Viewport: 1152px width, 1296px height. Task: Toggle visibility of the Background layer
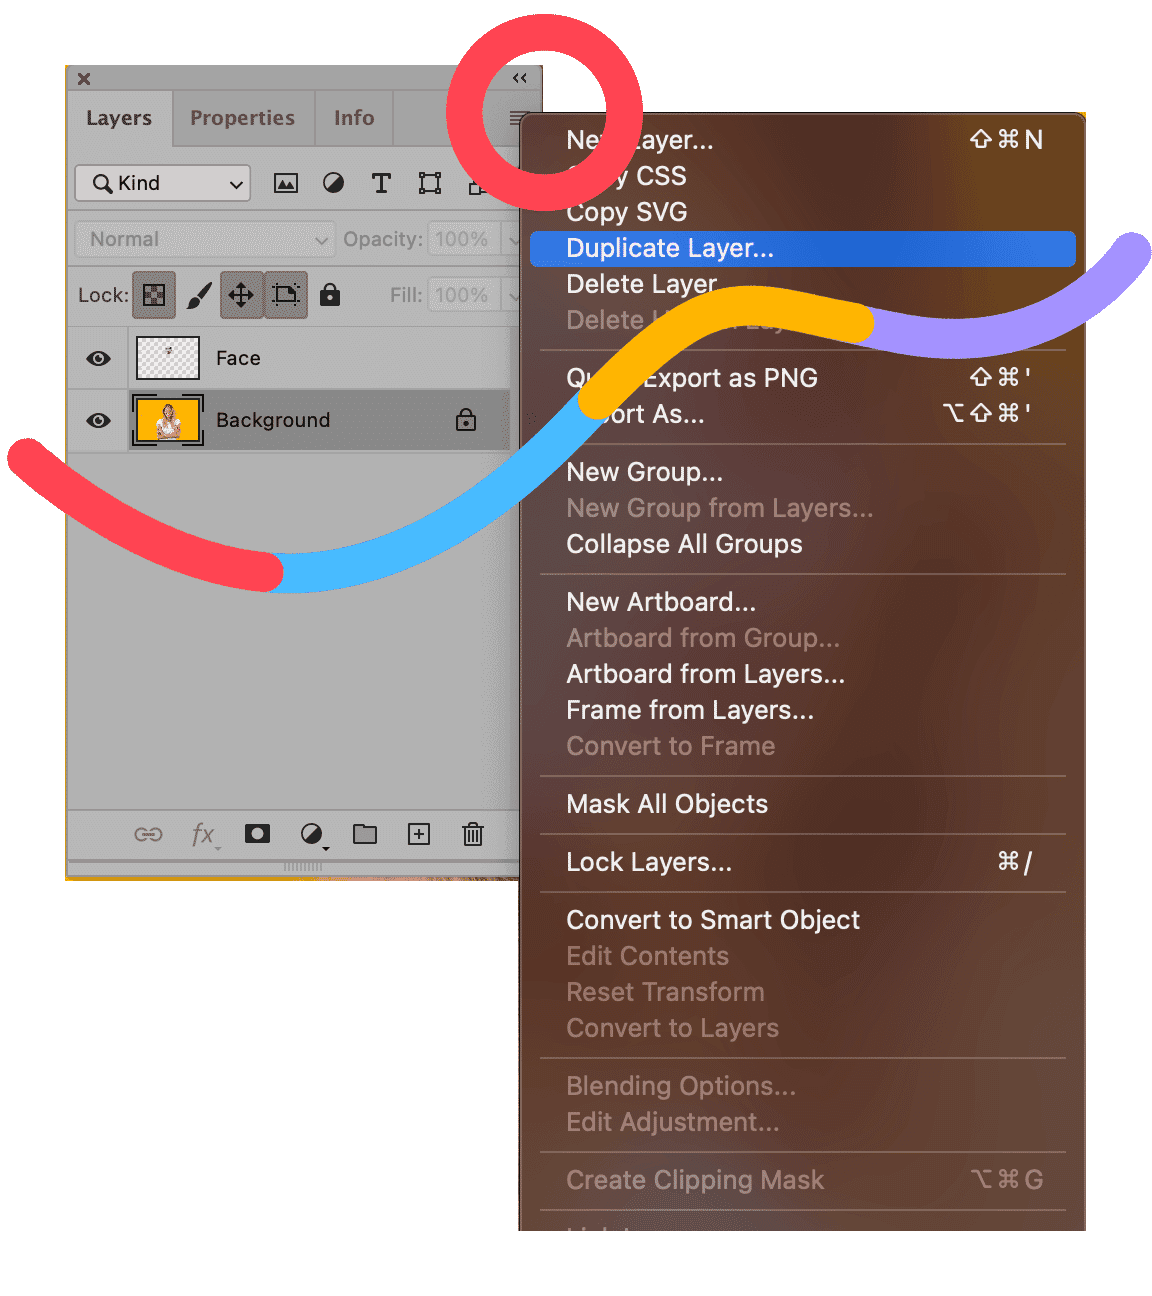point(98,420)
